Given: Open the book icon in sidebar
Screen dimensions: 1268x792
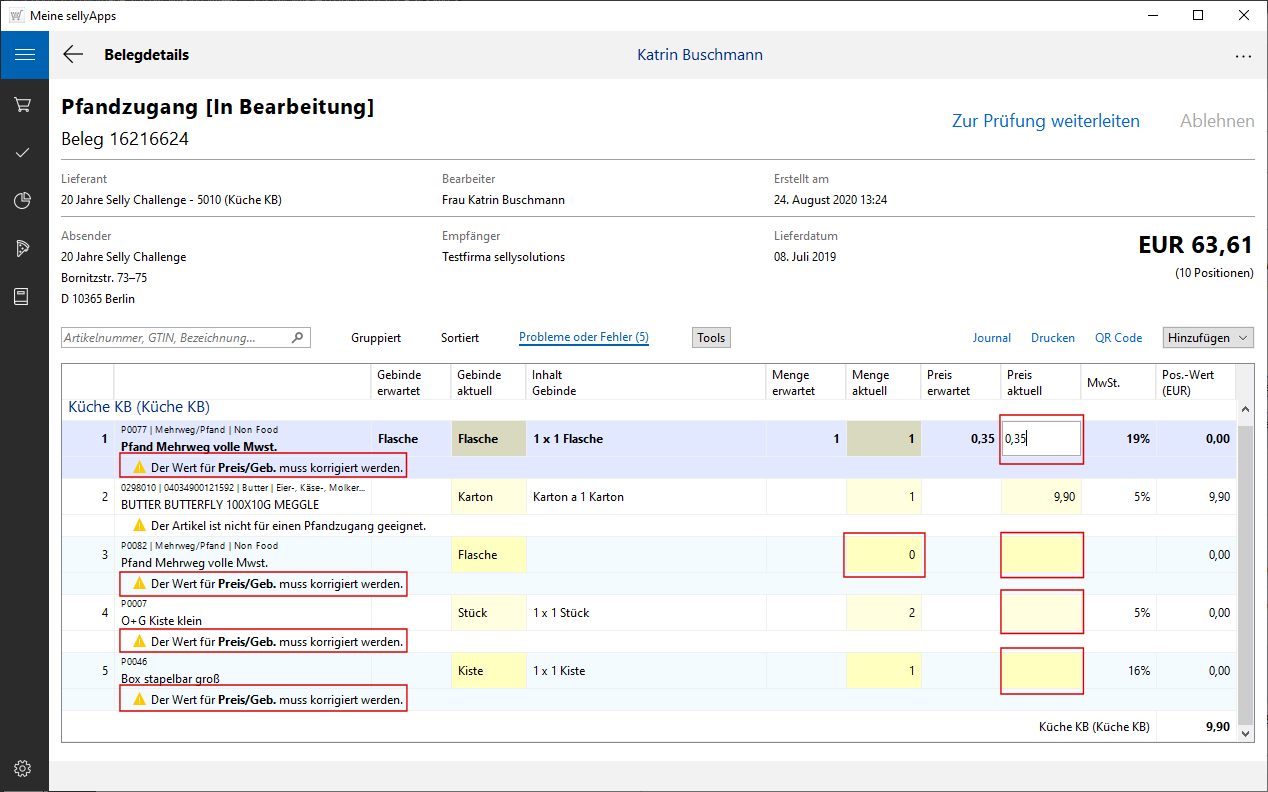Looking at the screenshot, I should coord(24,297).
